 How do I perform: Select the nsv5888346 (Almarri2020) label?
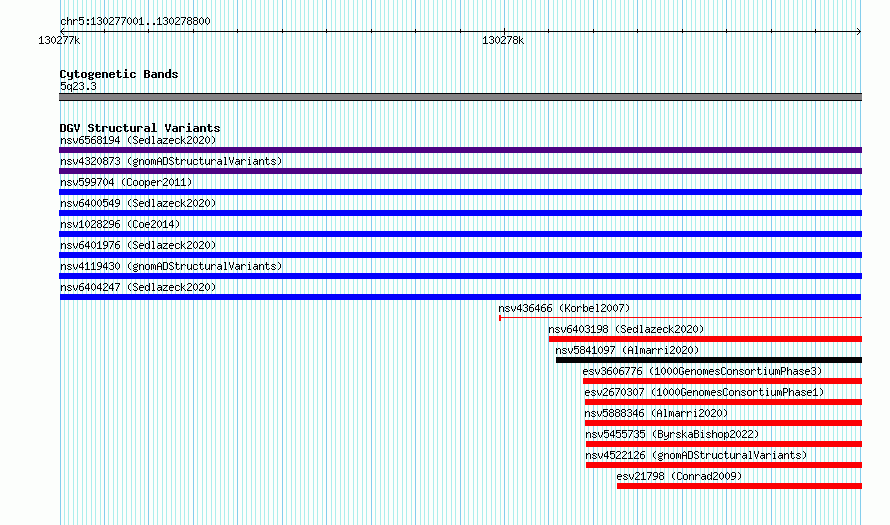coord(656,413)
